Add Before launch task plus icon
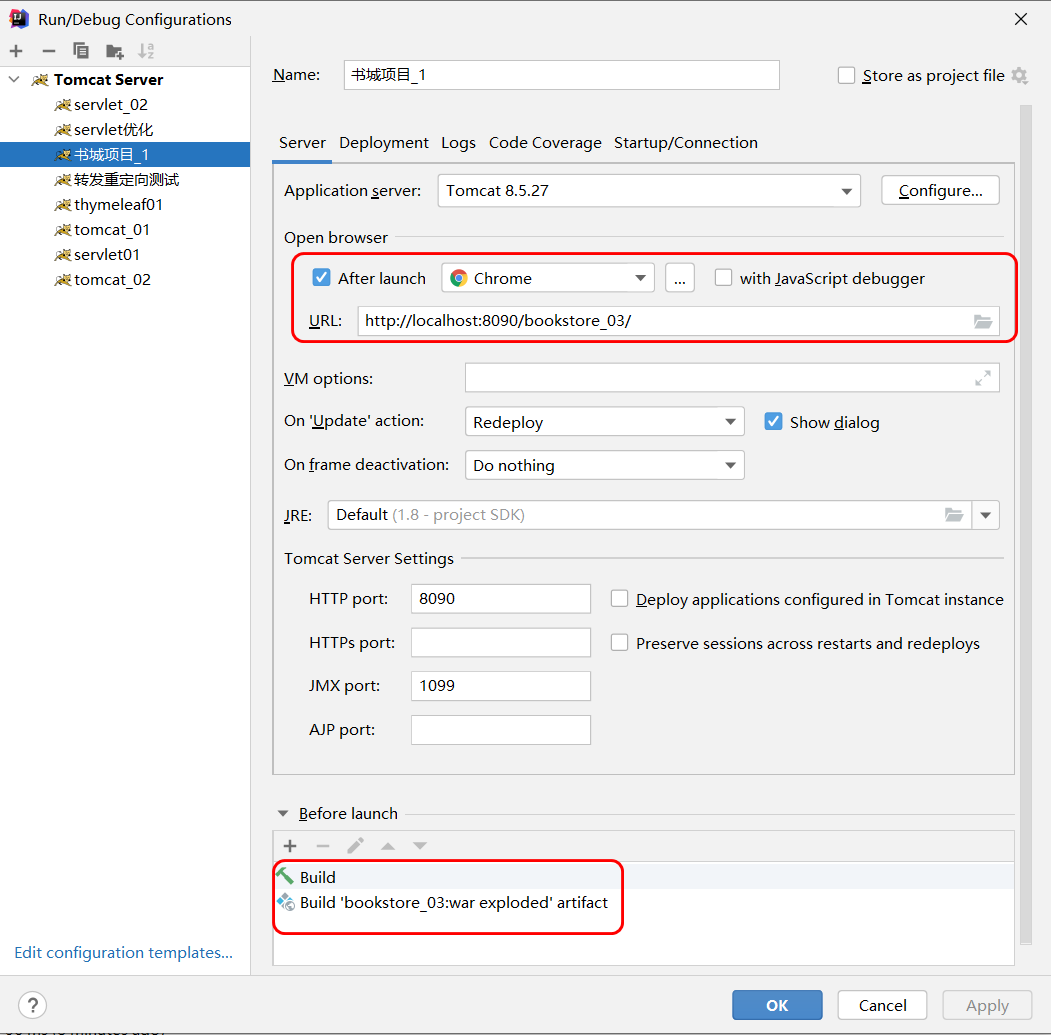Image resolution: width=1051 pixels, height=1035 pixels. coord(290,846)
